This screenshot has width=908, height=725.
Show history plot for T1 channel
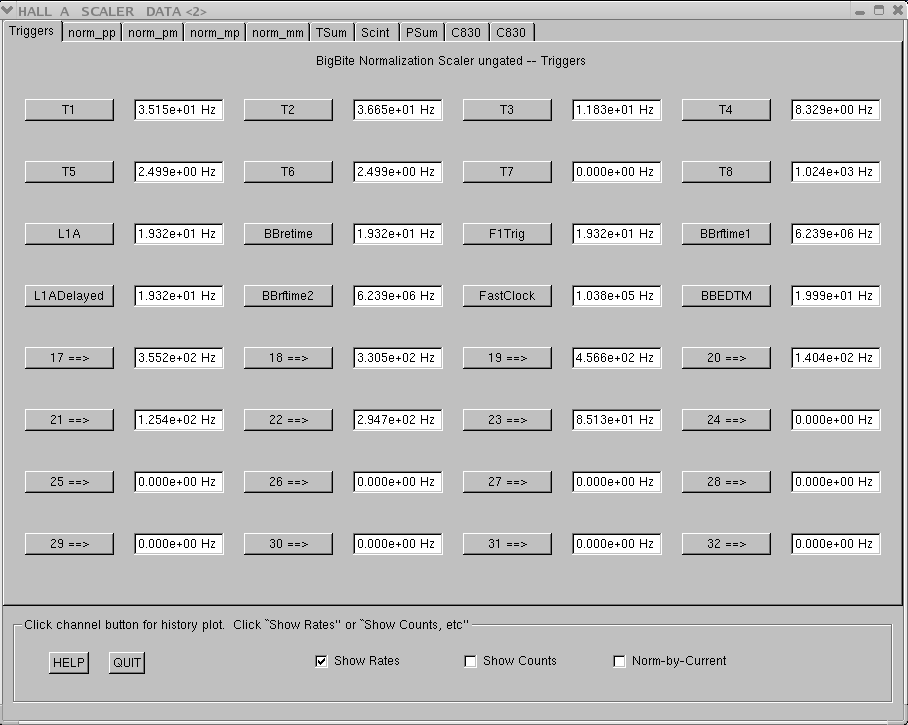point(69,110)
